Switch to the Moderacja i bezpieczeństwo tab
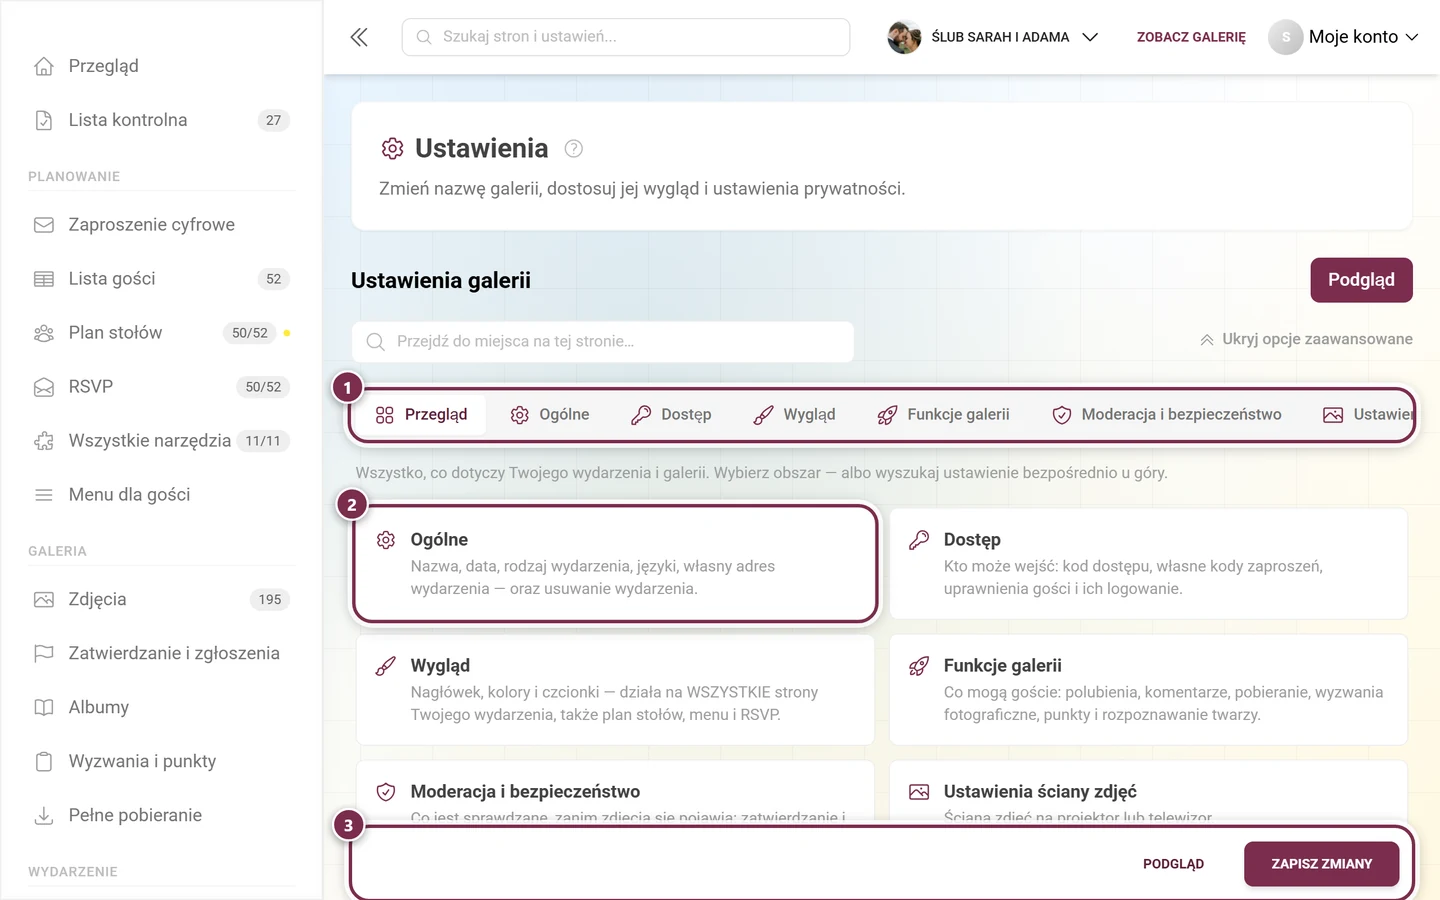This screenshot has width=1440, height=900. (x=1167, y=415)
